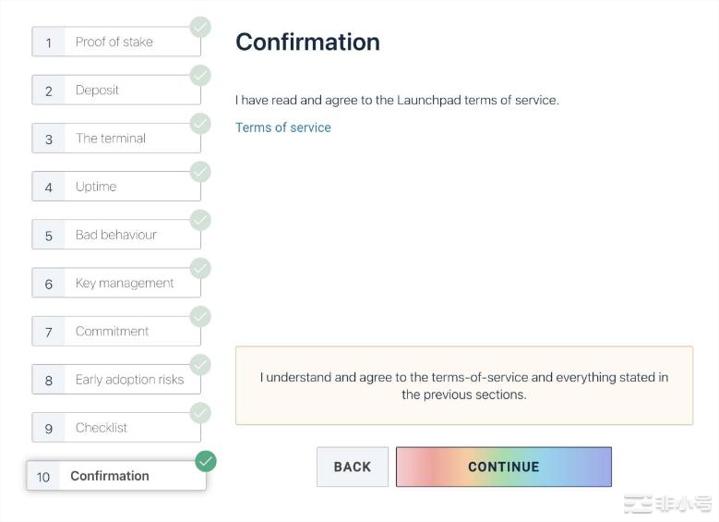Select step 10 Confirmation
The image size is (719, 522).
115,476
